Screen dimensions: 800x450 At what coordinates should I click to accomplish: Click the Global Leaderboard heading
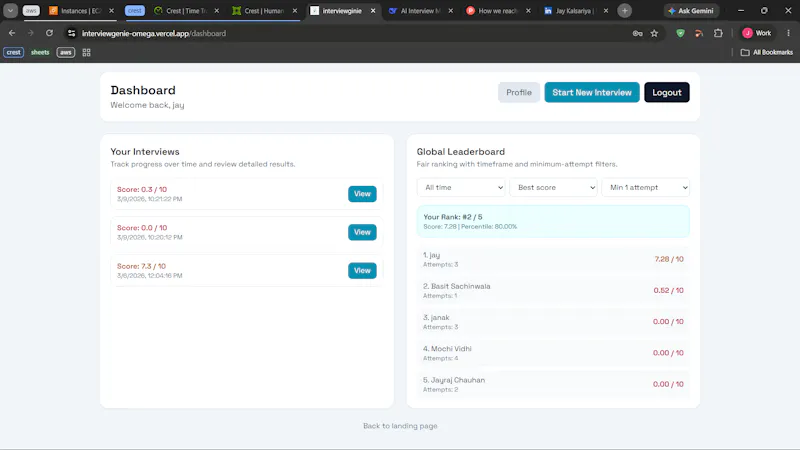click(460, 152)
